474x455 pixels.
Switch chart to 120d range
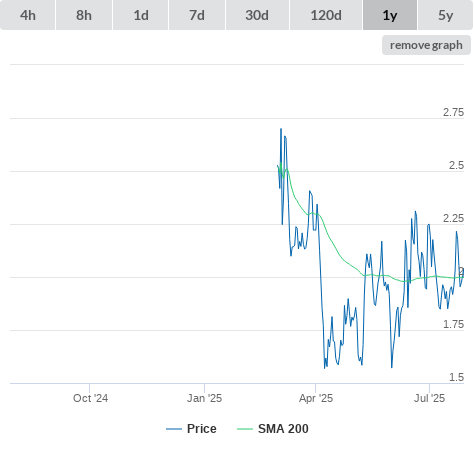pos(326,15)
